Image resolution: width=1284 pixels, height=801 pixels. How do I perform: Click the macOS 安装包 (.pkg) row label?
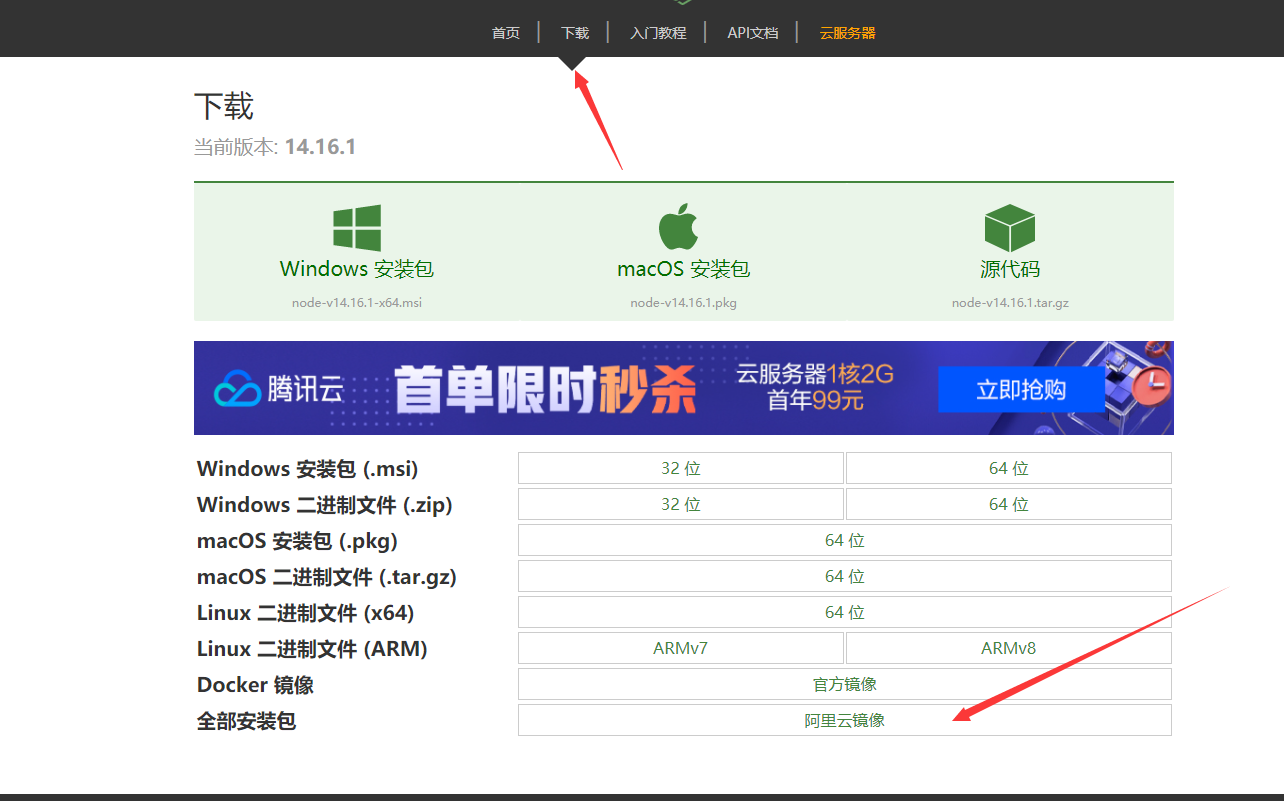click(x=297, y=541)
